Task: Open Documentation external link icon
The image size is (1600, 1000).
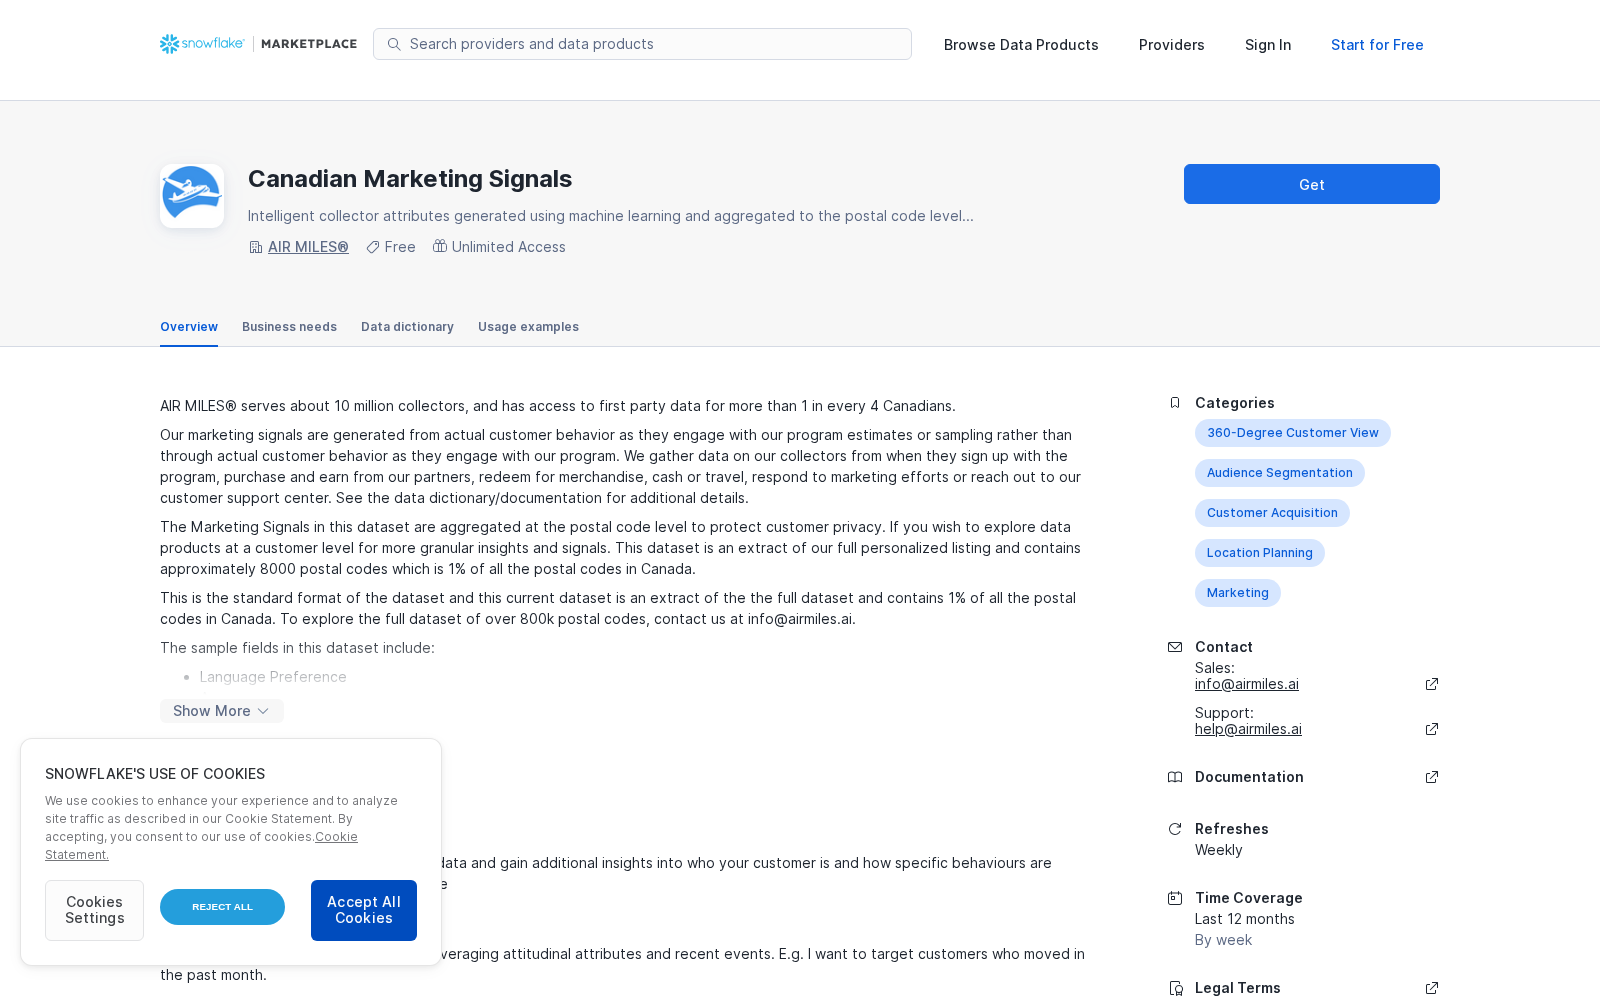Action: pos(1432,777)
